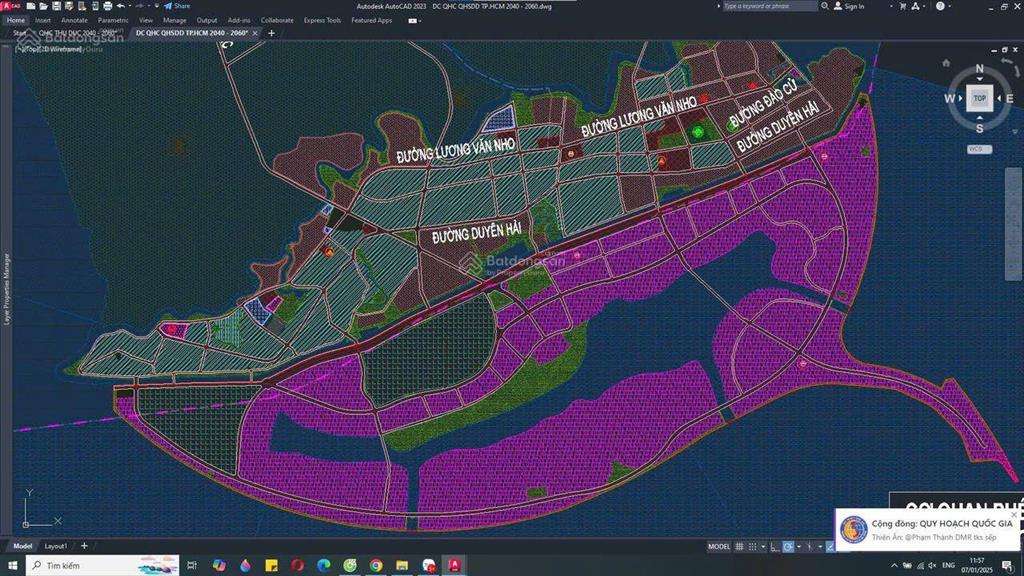Screen dimensions: 1024x576
Task: Add a new drawing tab with plus button
Action: (272, 33)
